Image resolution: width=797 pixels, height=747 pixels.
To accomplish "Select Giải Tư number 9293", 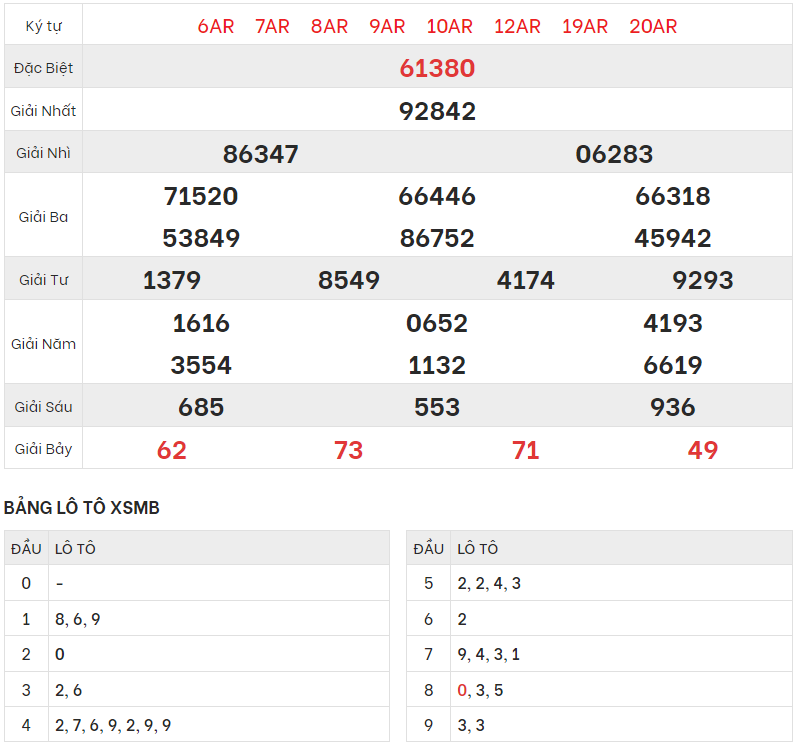I will 703,281.
